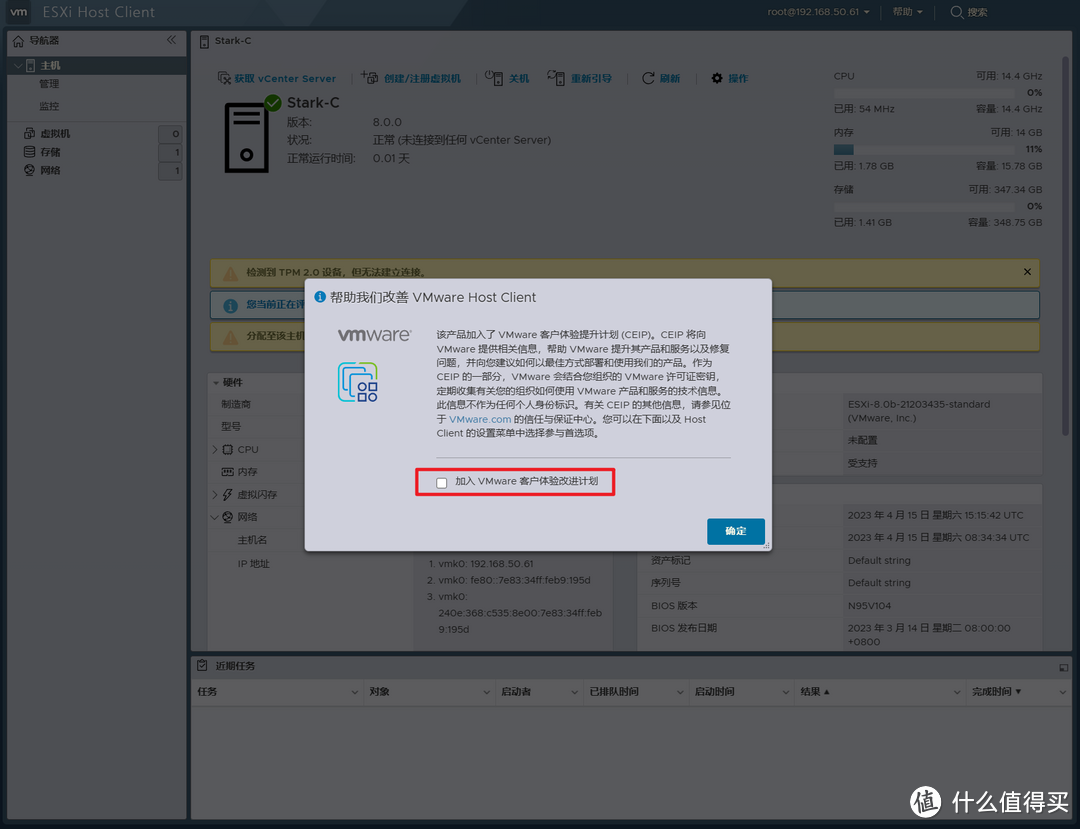The image size is (1080, 829).
Task: Expand the CPU hardware row
Action: click(215, 450)
